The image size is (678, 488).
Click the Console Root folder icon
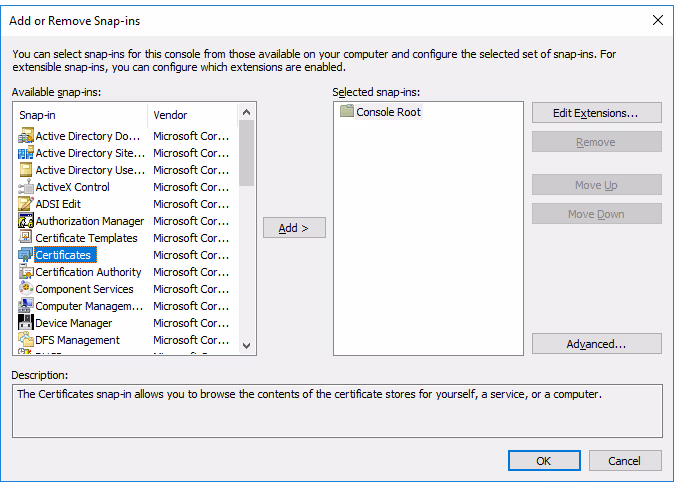point(347,112)
